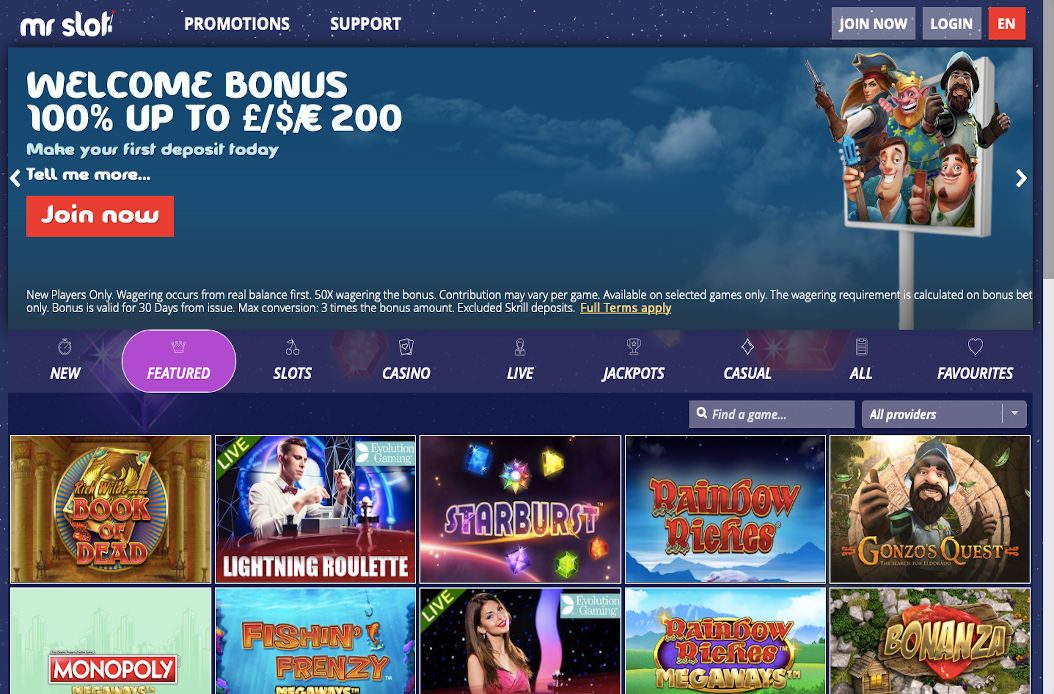Click the red Join now button
This screenshot has height=694, width=1054.
click(x=100, y=216)
